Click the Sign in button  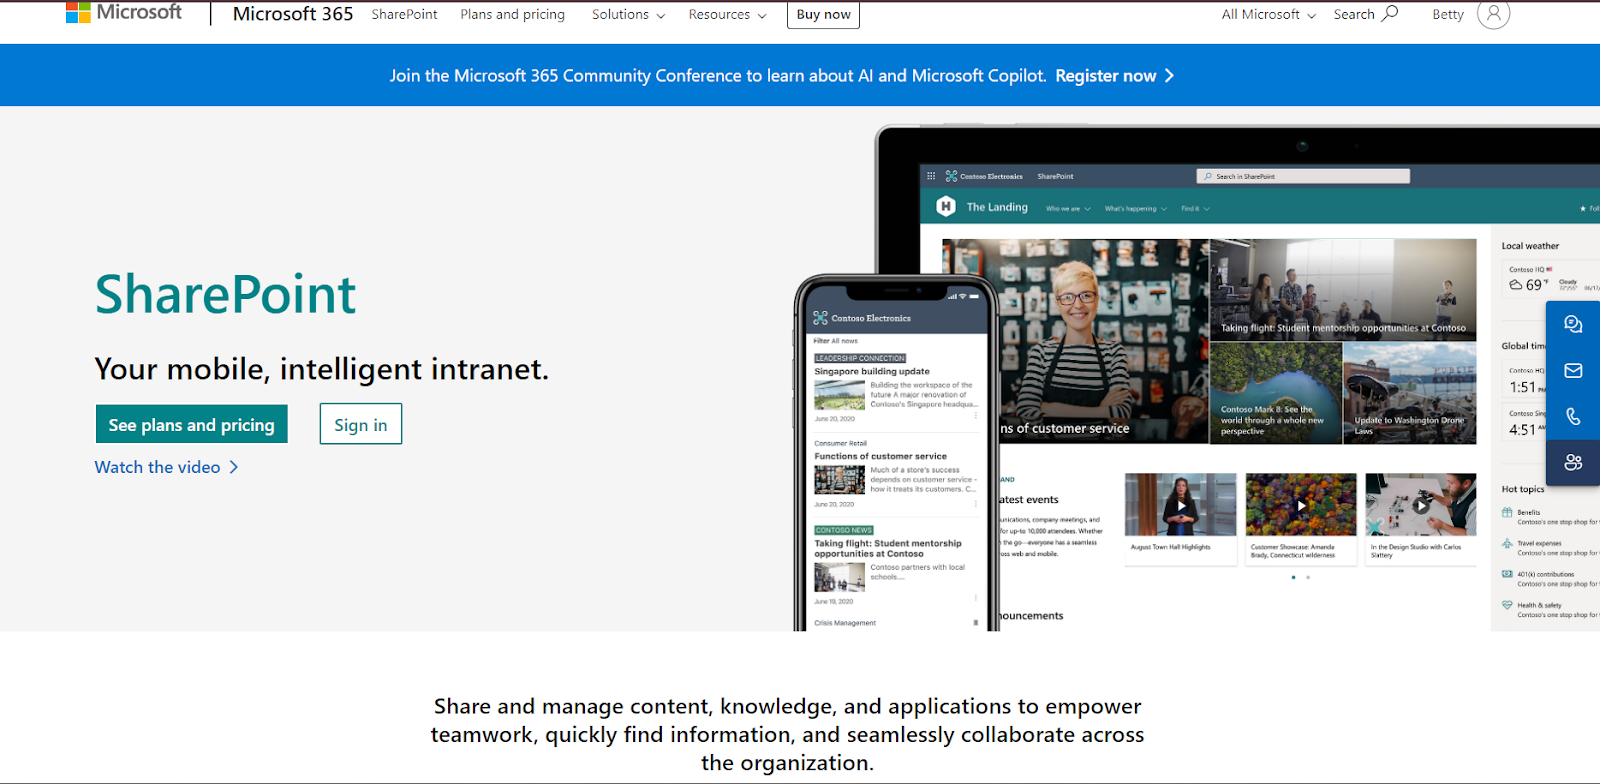click(x=361, y=424)
